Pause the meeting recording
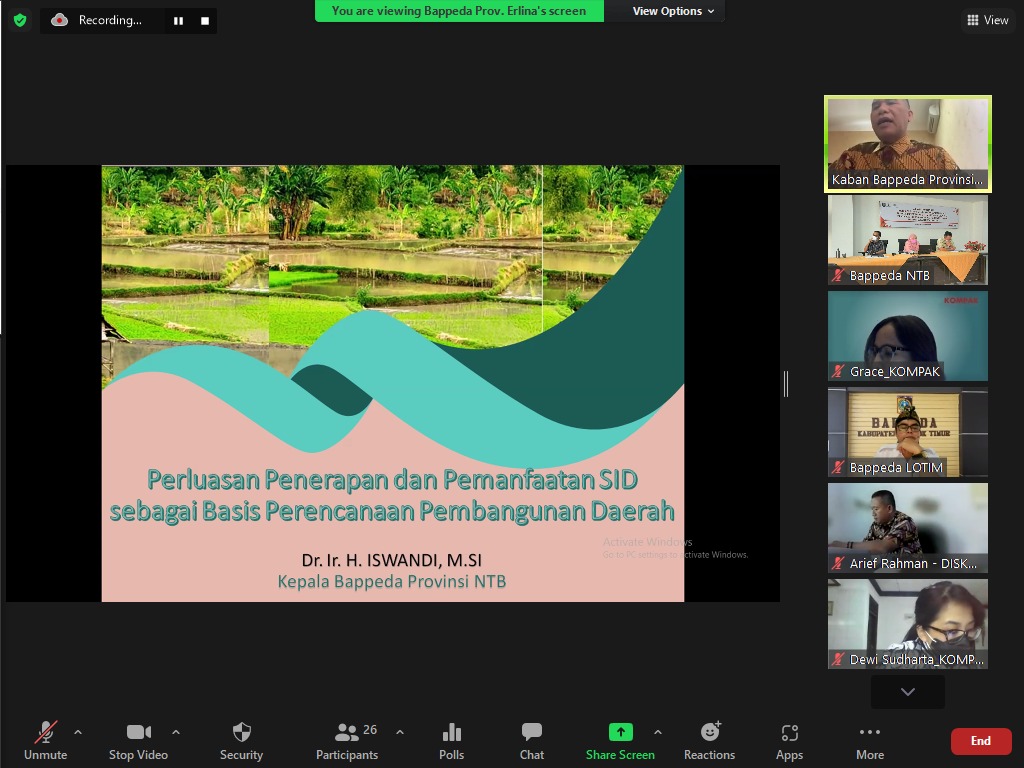Image resolution: width=1024 pixels, height=768 pixels. (x=178, y=20)
